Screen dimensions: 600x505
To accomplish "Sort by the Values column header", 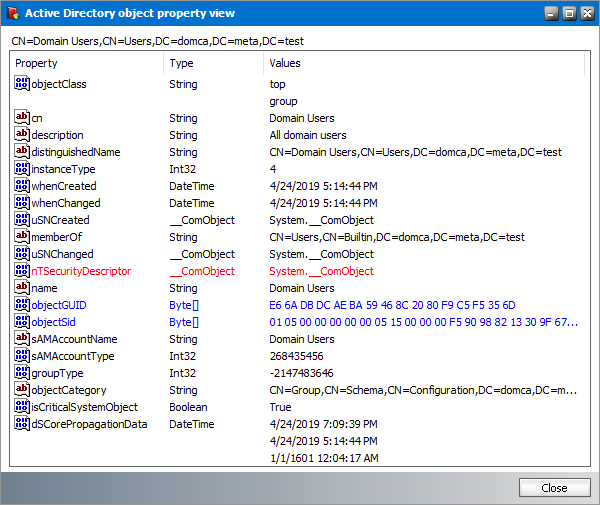I will tap(424, 63).
